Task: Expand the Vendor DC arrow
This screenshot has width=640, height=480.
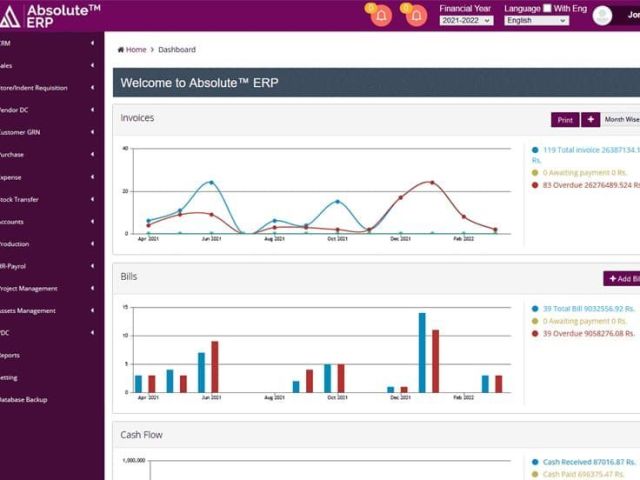Action: click(92, 110)
